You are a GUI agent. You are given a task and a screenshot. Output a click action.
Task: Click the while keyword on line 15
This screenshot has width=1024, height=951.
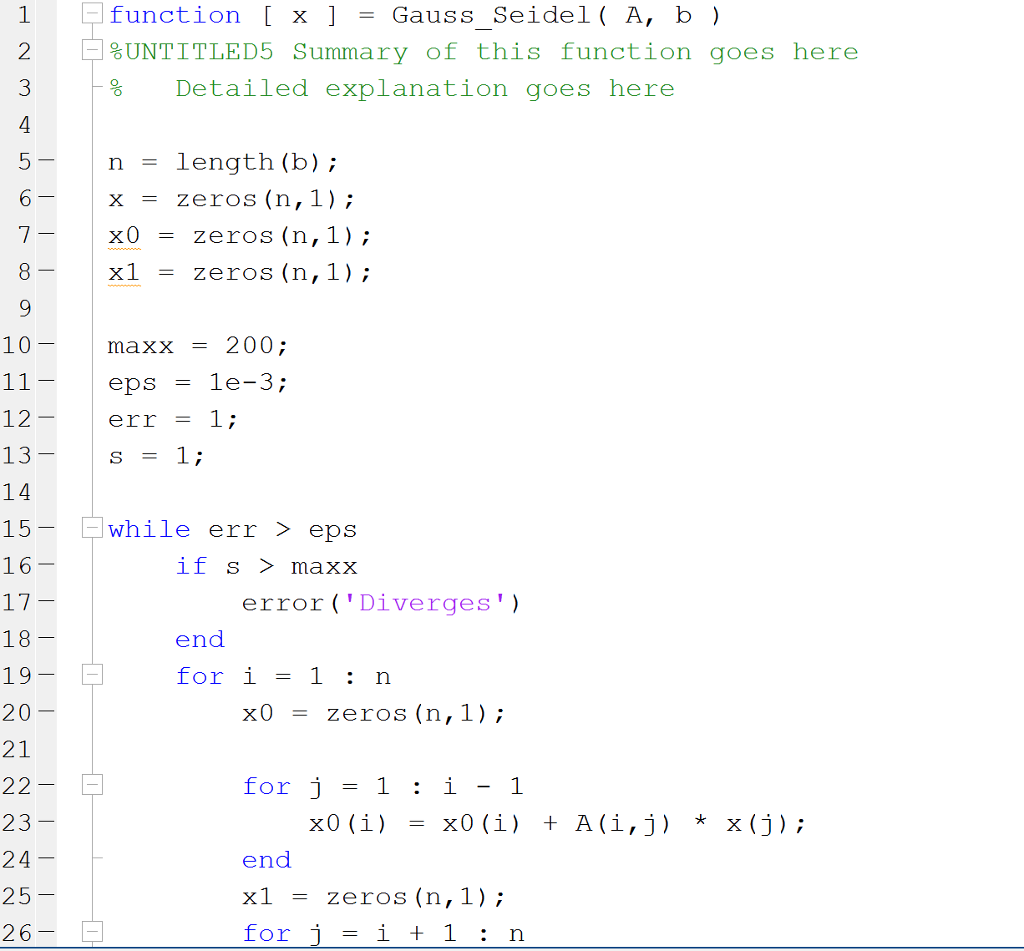(148, 528)
